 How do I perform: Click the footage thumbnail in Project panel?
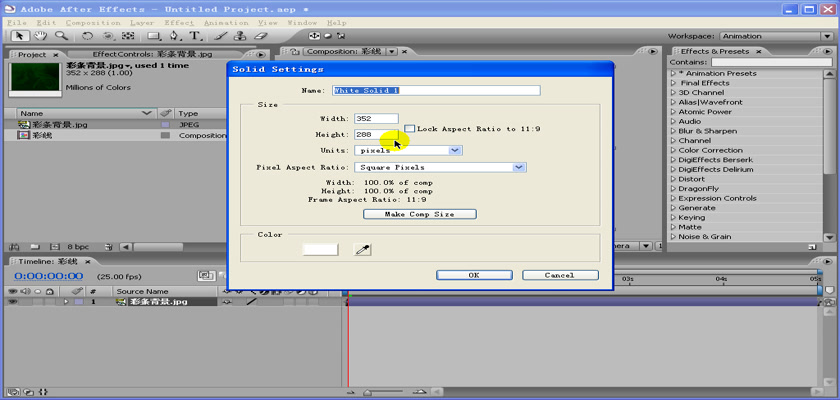(36, 79)
